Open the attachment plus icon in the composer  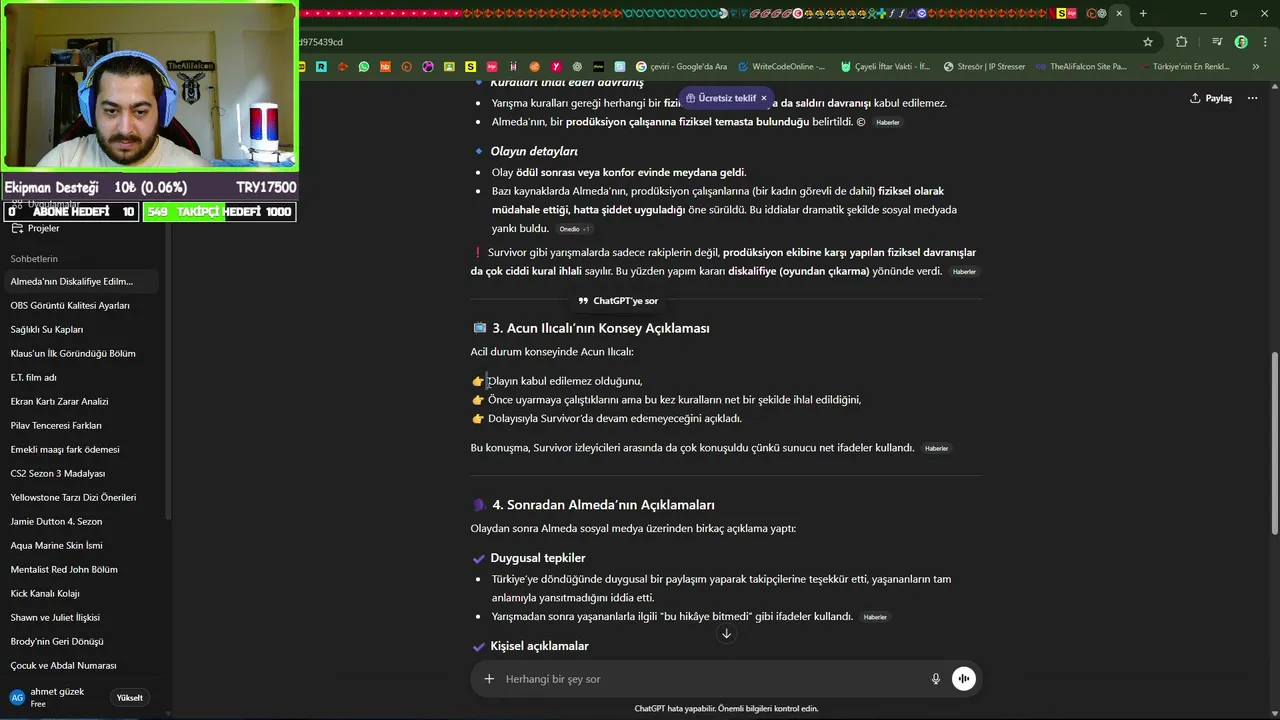489,679
